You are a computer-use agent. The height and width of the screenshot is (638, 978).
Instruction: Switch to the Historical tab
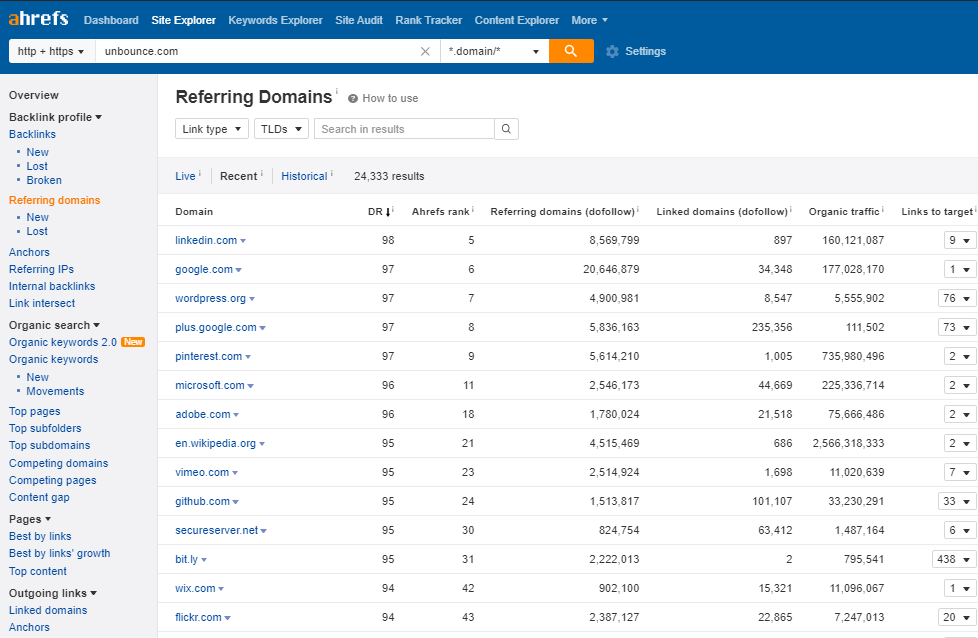305,175
